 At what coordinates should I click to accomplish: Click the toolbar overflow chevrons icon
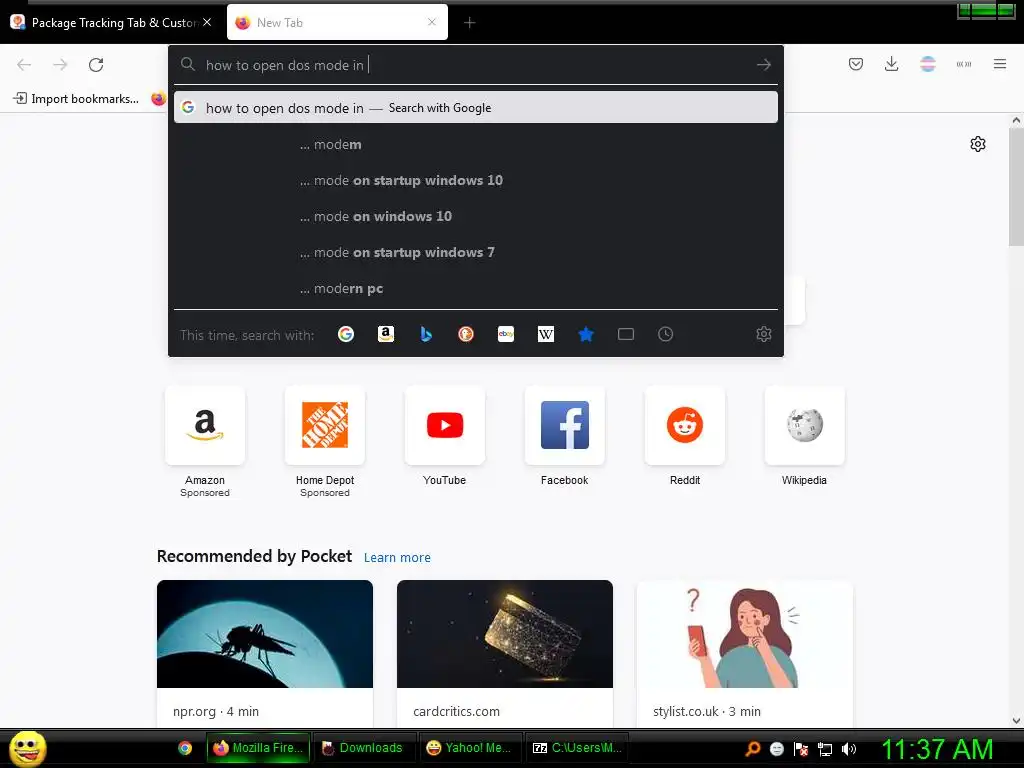tap(963, 64)
